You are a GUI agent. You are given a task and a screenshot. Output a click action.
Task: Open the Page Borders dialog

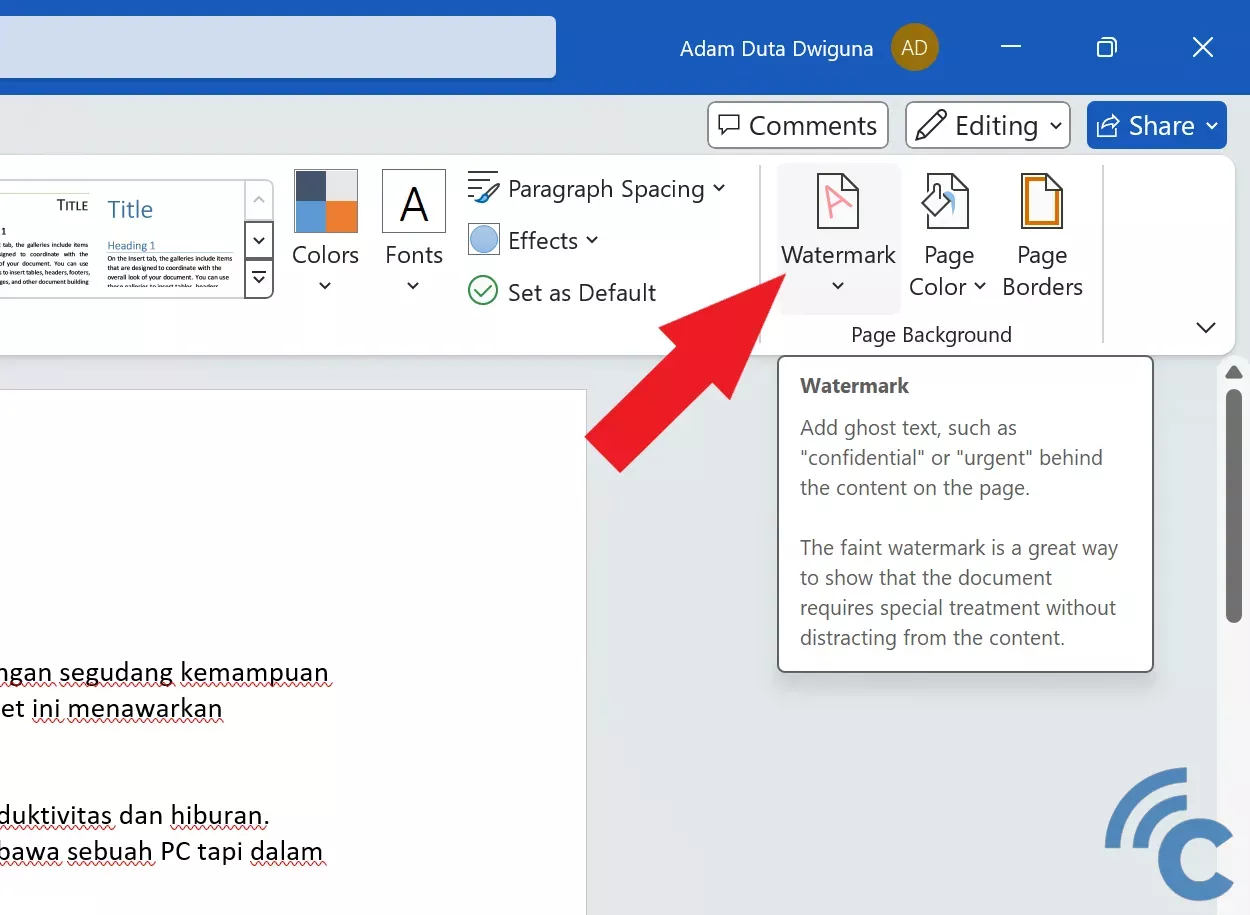1042,238
